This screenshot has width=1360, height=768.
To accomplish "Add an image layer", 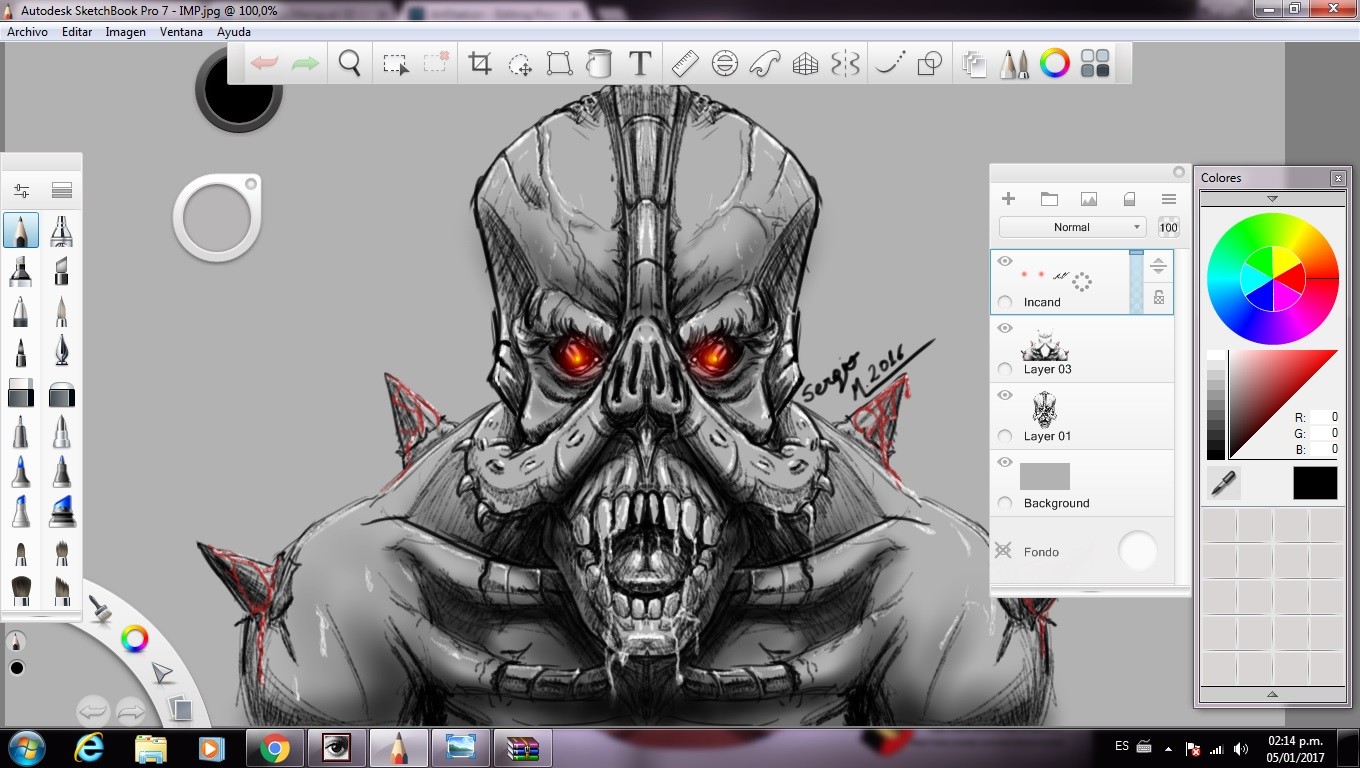I will 1089,199.
